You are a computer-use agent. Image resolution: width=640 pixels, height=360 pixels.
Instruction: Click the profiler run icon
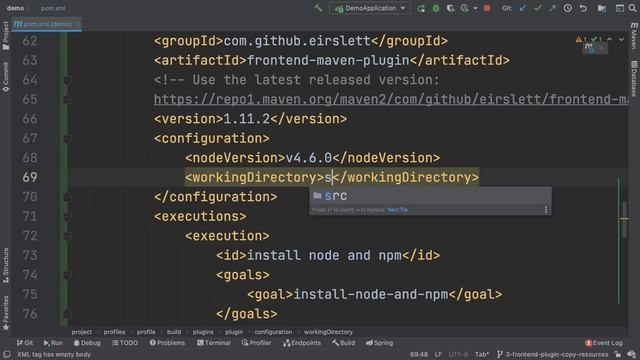[x=464, y=8]
